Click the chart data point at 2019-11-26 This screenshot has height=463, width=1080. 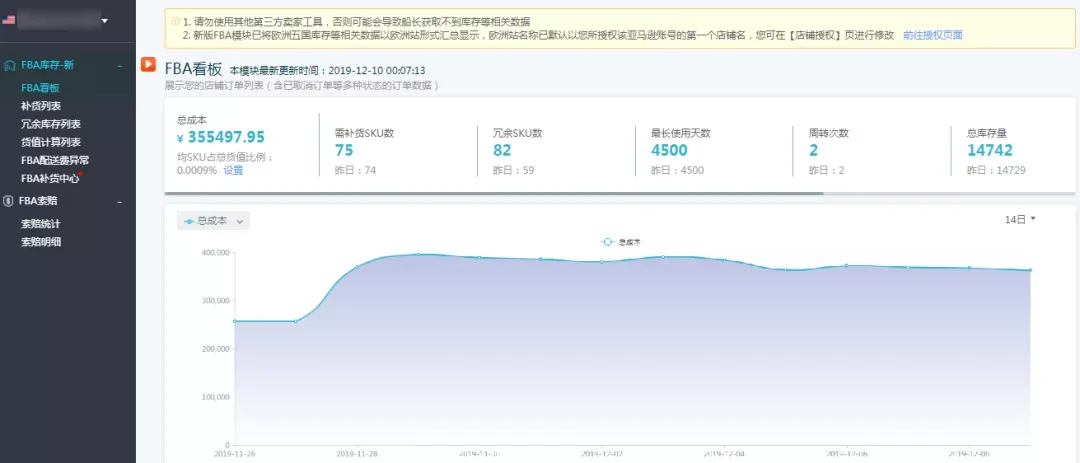pyautogui.click(x=235, y=321)
